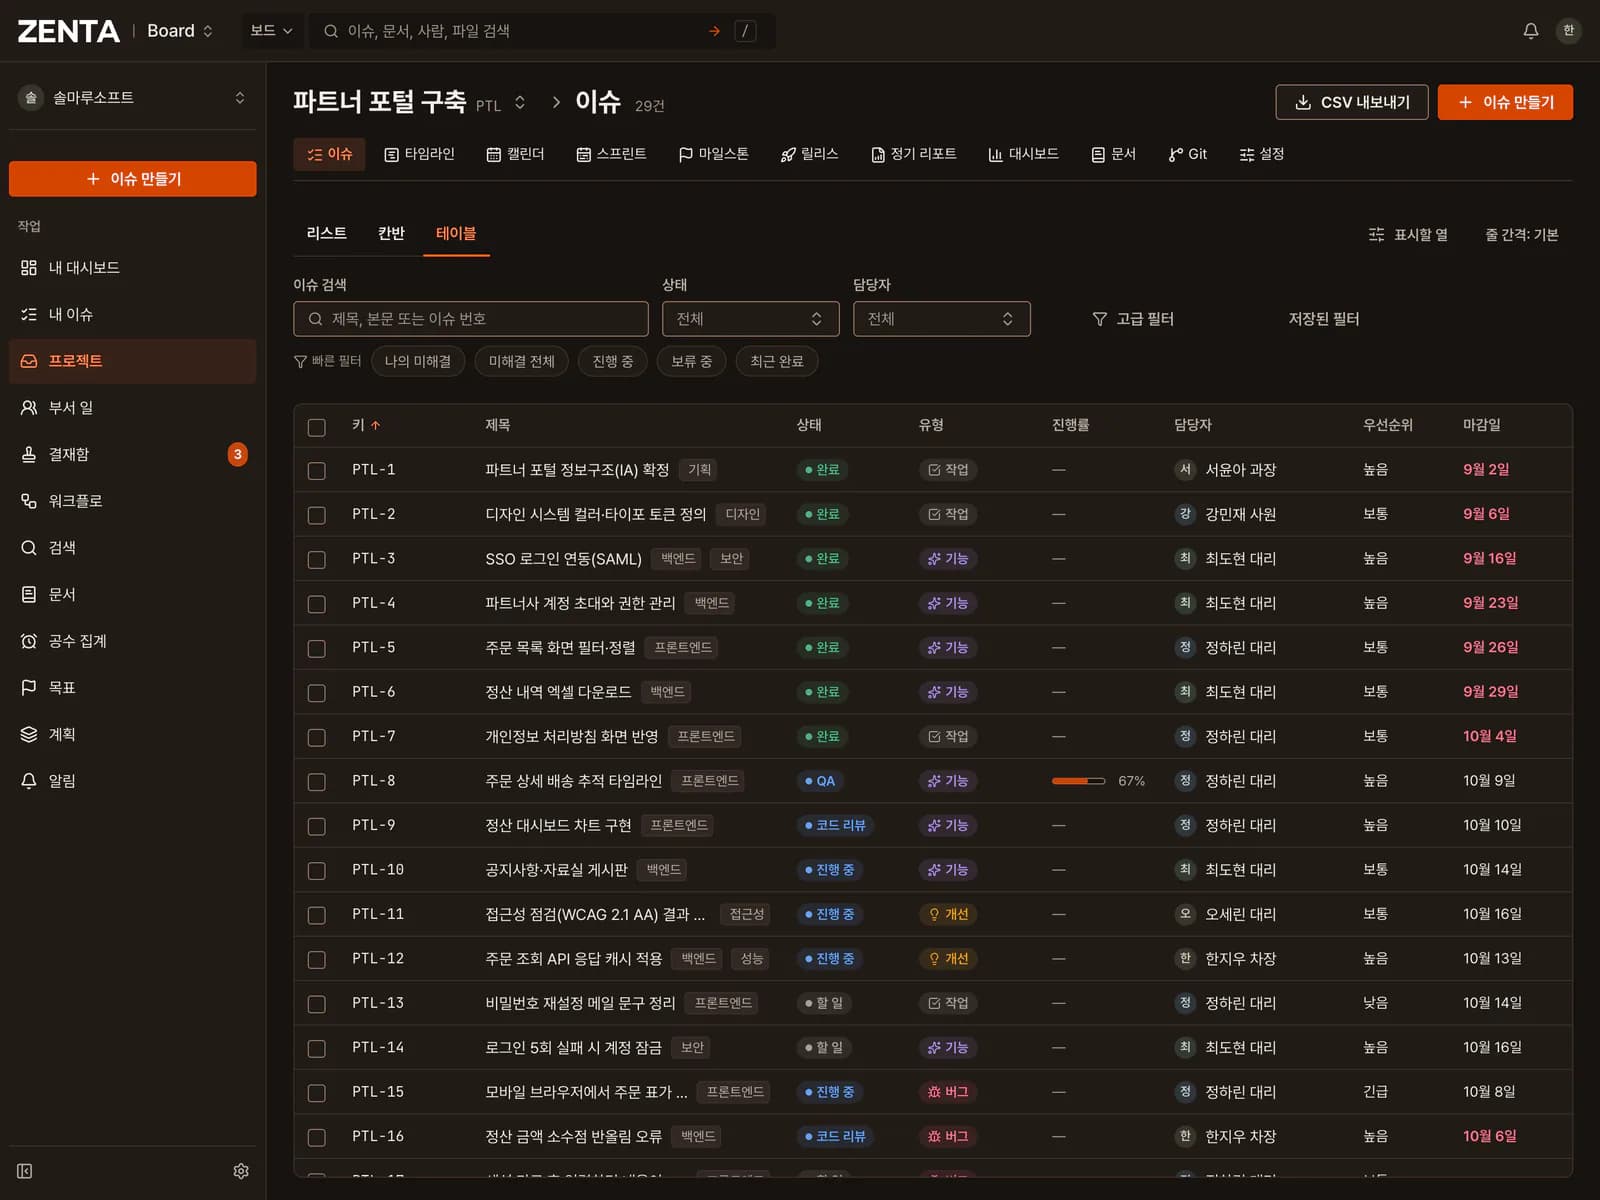Open Git project tab

1187,154
